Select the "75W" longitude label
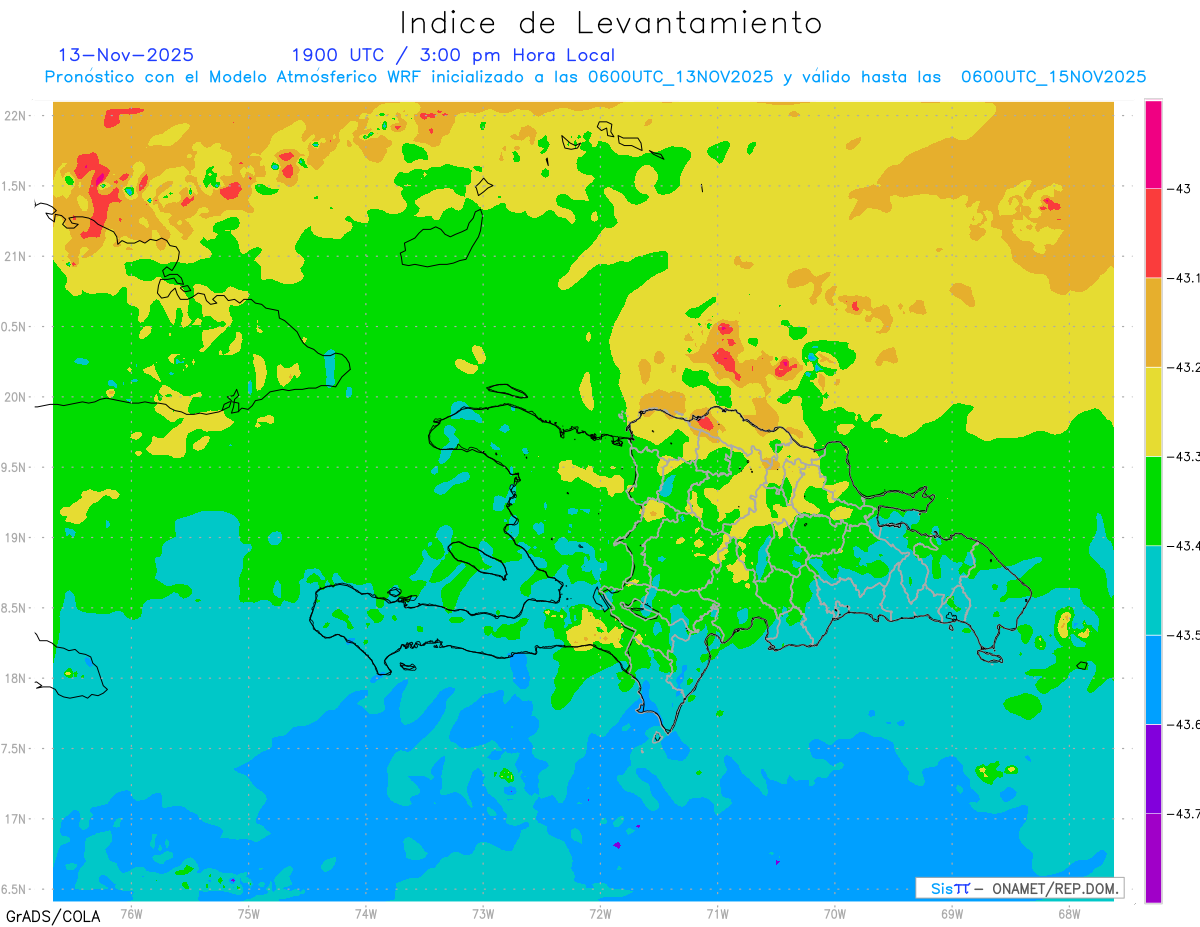 click(x=248, y=913)
